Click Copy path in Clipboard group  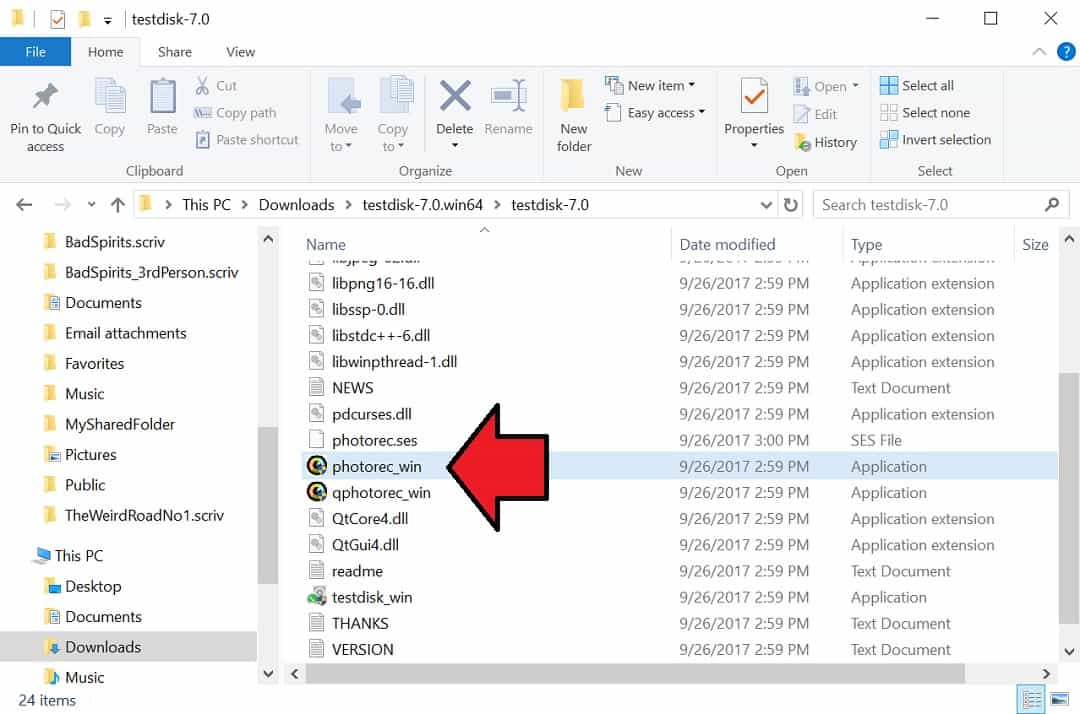point(235,112)
